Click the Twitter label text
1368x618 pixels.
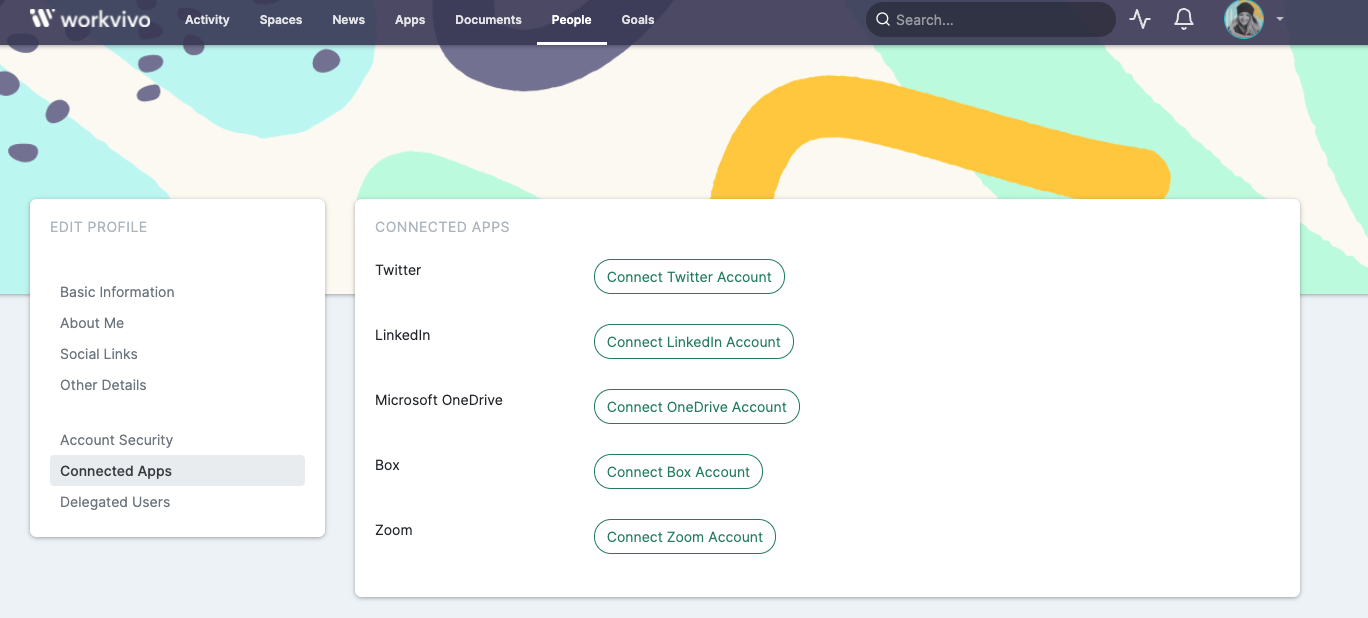click(x=398, y=270)
